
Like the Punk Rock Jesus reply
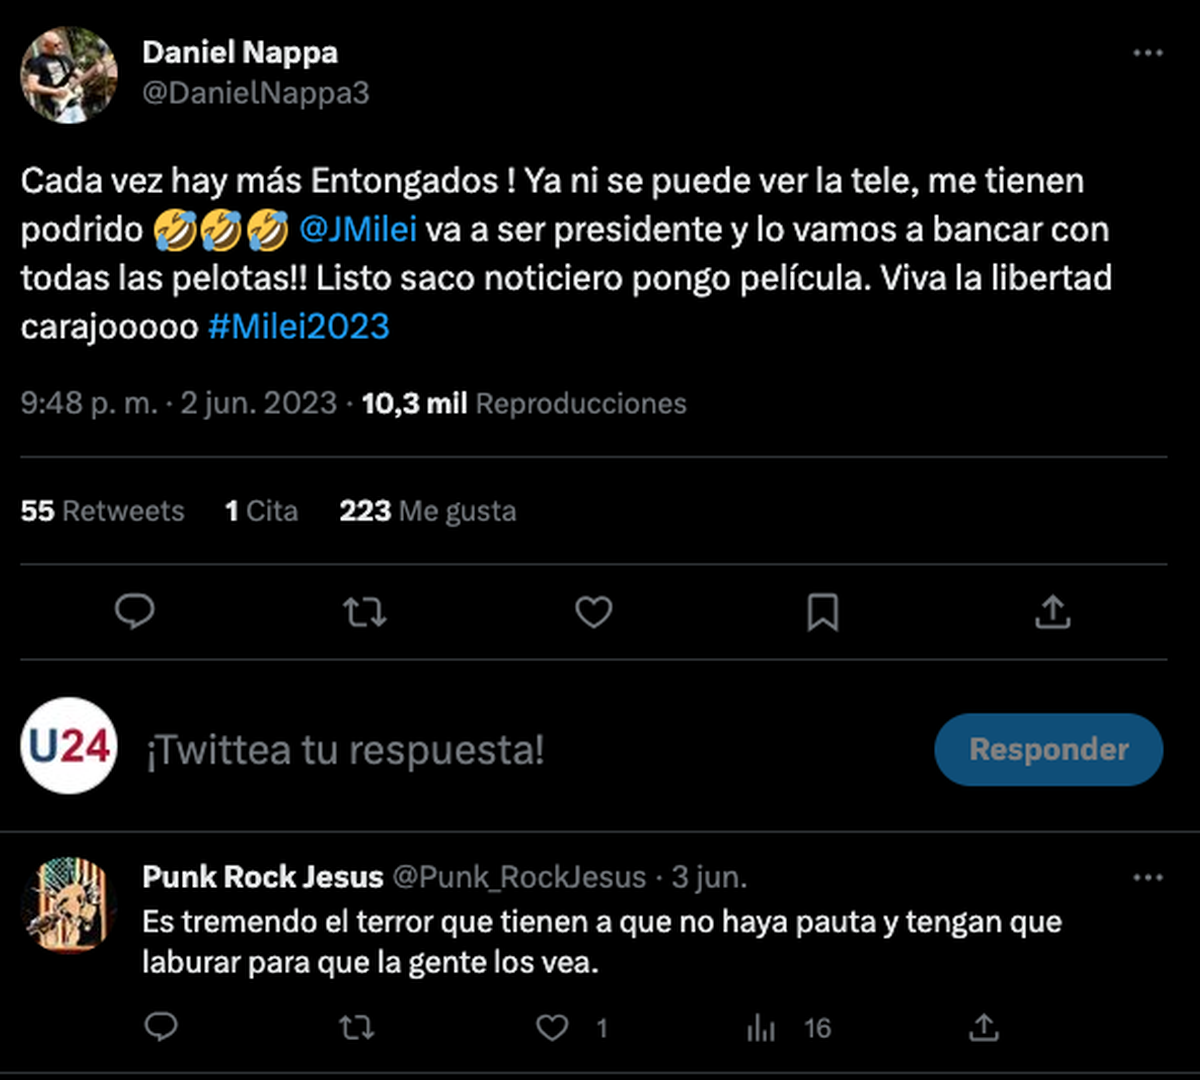click(553, 1027)
